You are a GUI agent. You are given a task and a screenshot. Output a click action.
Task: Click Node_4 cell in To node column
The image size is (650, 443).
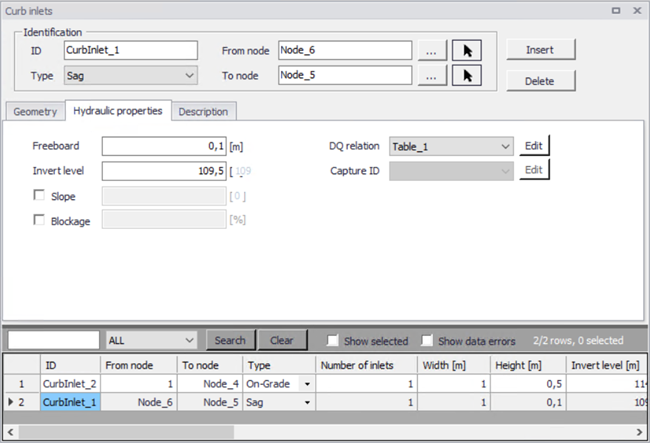coord(210,384)
